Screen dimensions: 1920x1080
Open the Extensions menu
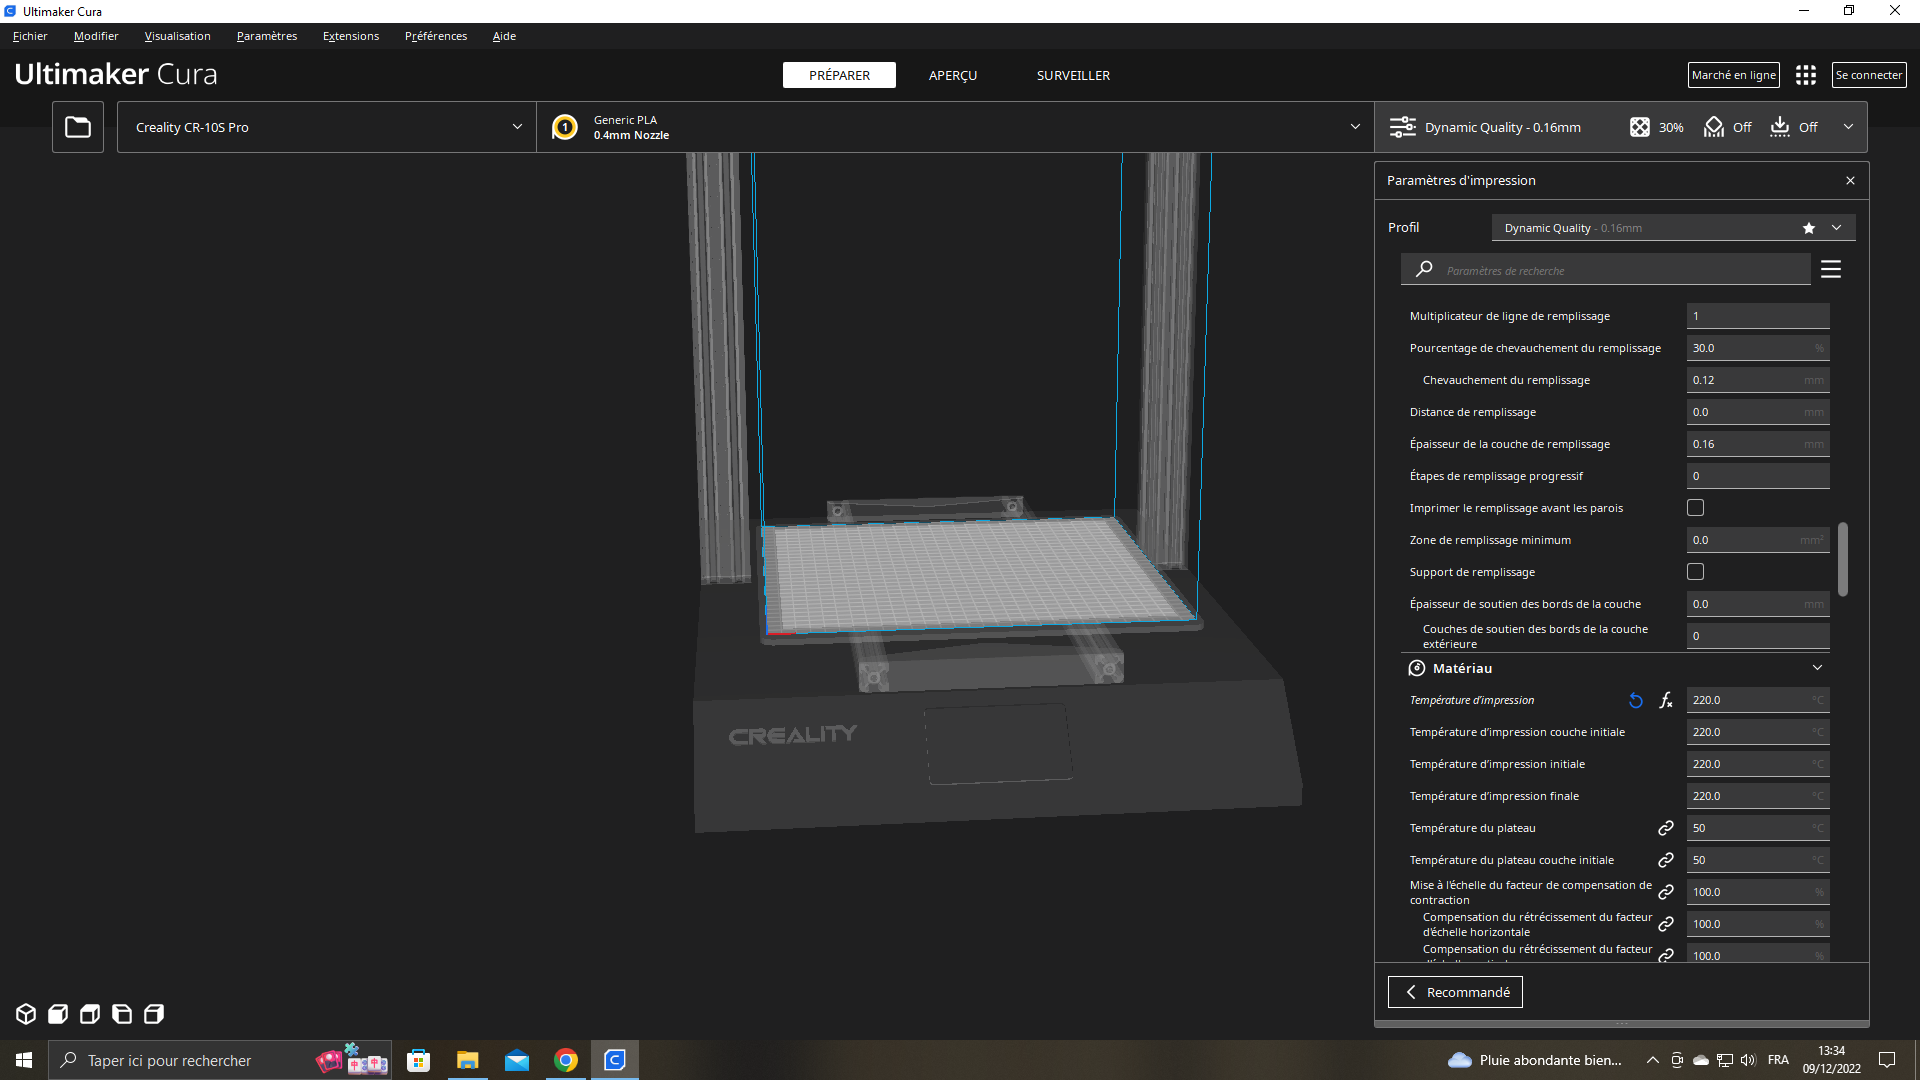(351, 36)
